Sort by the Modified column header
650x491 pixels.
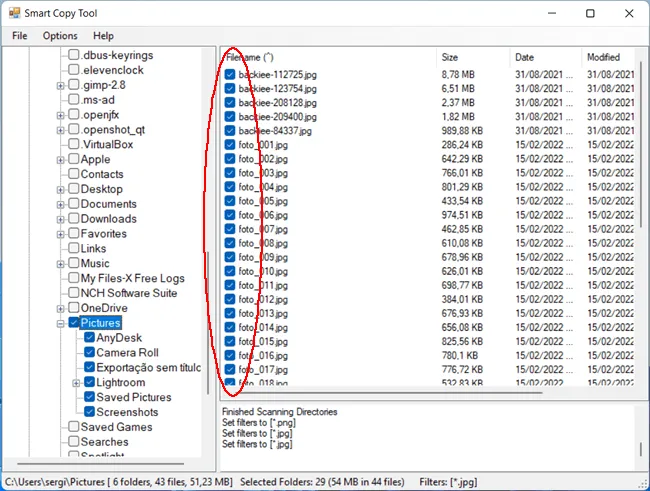pos(608,57)
